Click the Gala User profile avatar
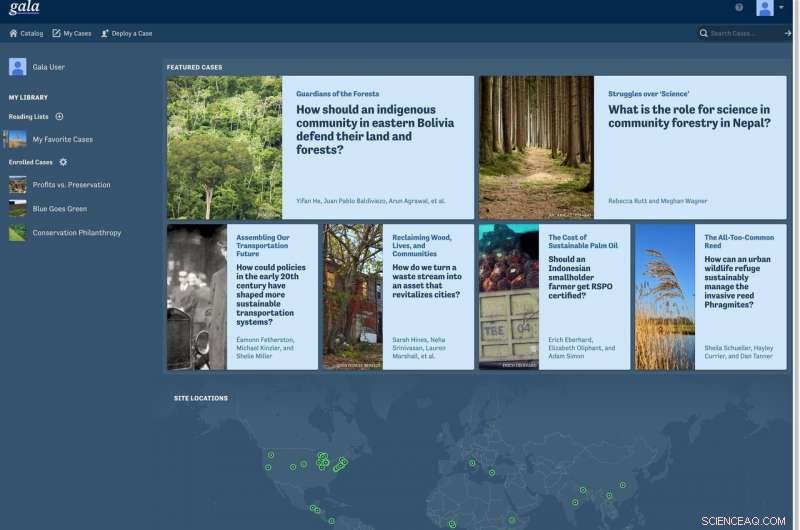The height and width of the screenshot is (530, 800). coord(17,67)
